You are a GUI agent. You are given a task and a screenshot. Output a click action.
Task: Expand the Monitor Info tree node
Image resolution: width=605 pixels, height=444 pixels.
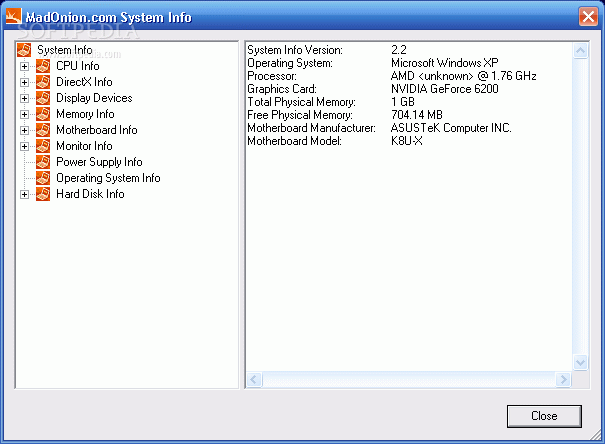[x=24, y=146]
